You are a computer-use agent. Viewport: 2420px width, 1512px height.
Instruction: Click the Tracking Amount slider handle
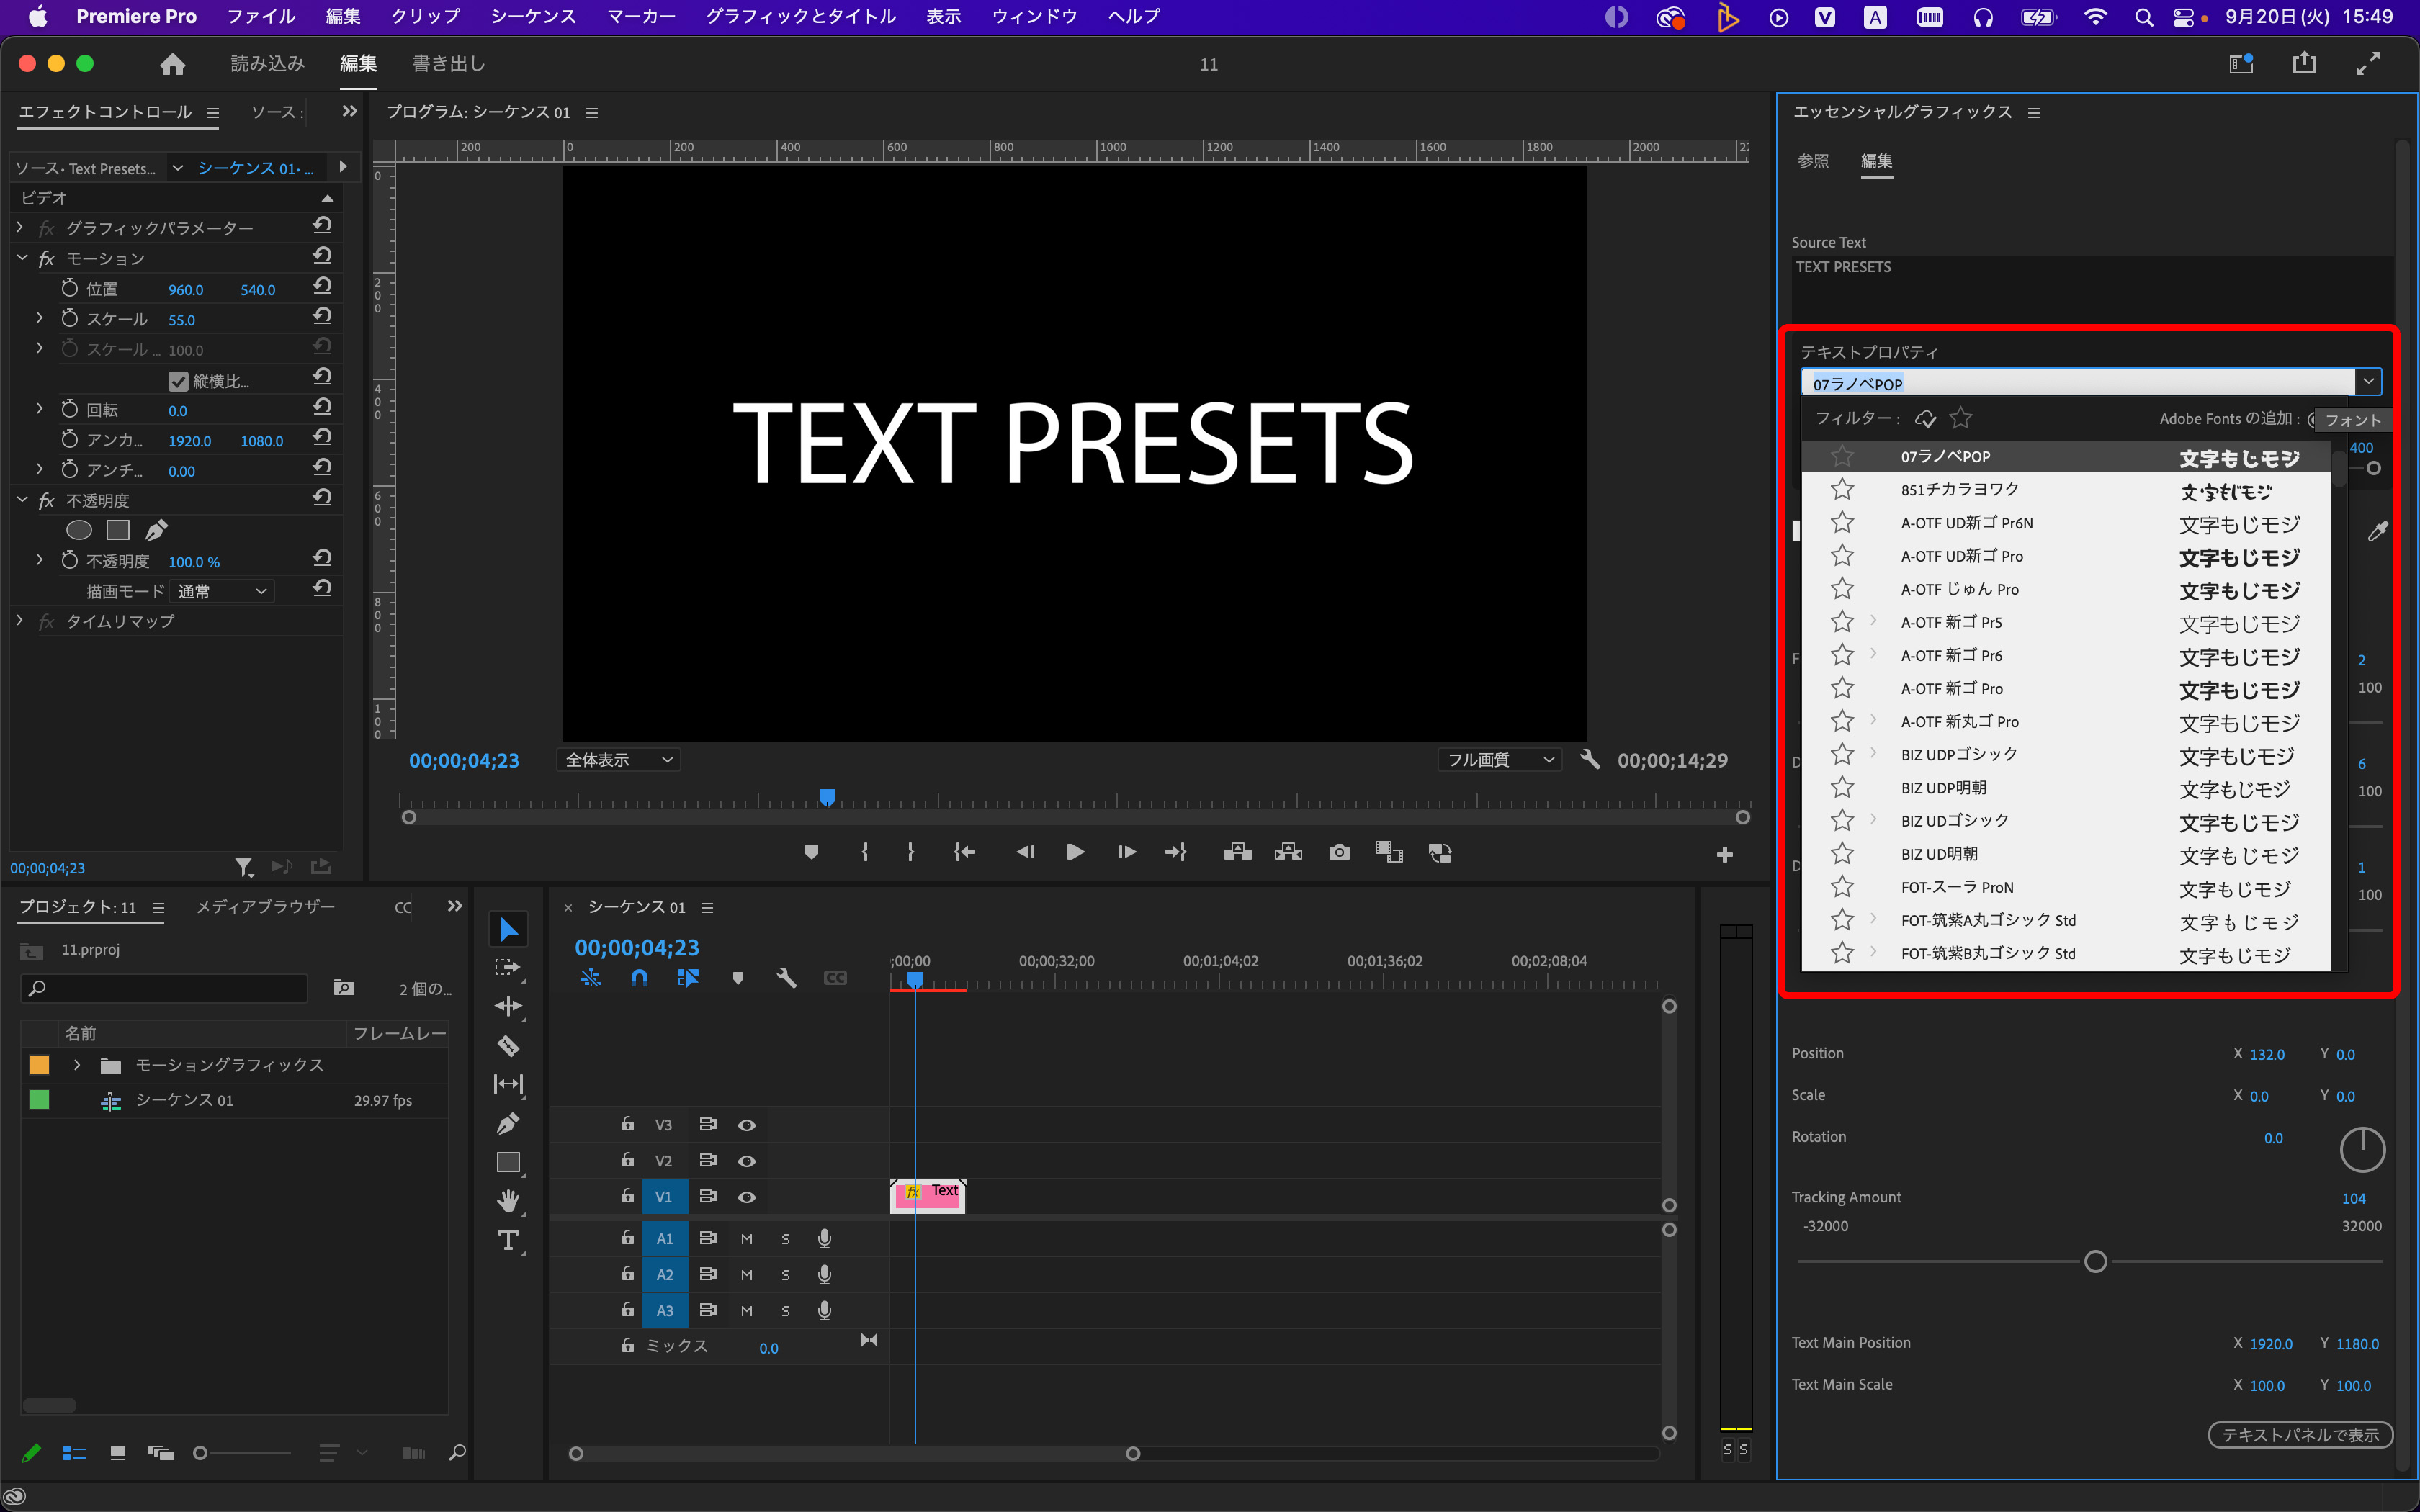pos(2095,1262)
